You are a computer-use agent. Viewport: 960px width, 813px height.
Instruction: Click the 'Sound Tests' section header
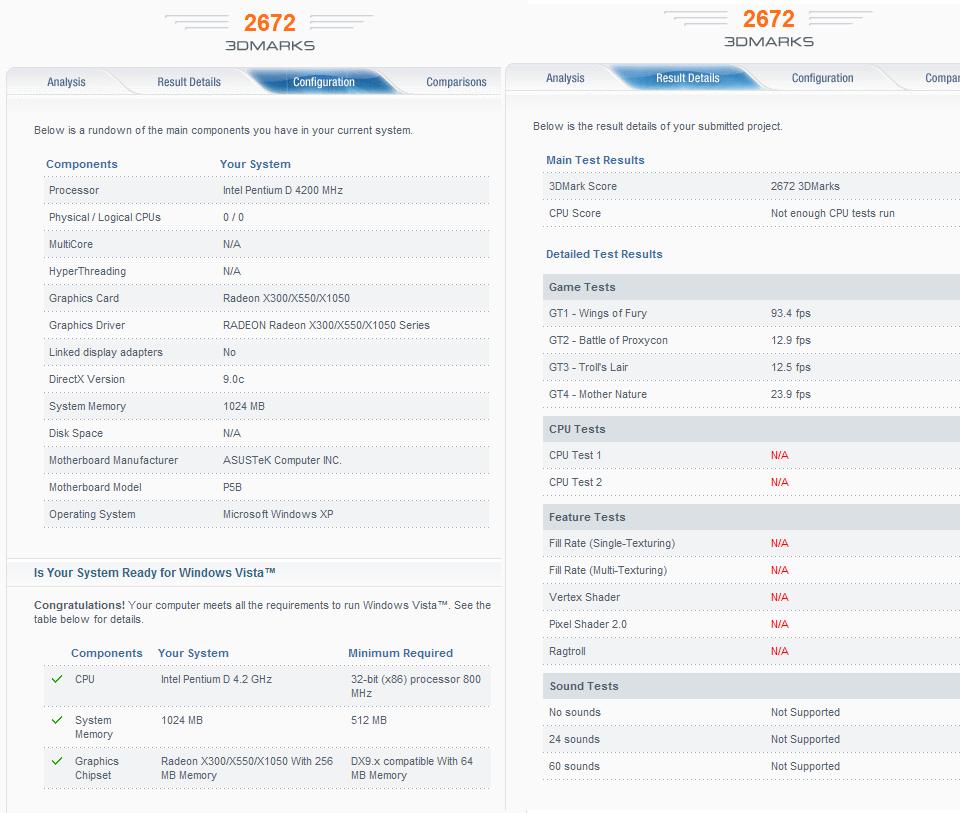click(x=751, y=686)
